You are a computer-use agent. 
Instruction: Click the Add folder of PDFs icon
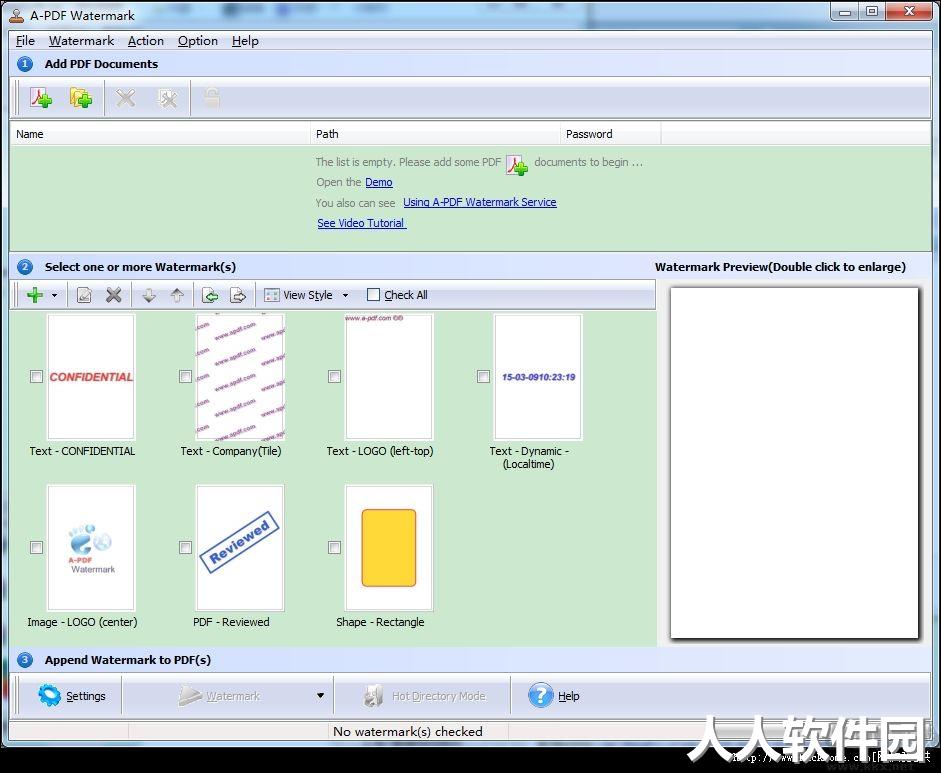(x=81, y=97)
